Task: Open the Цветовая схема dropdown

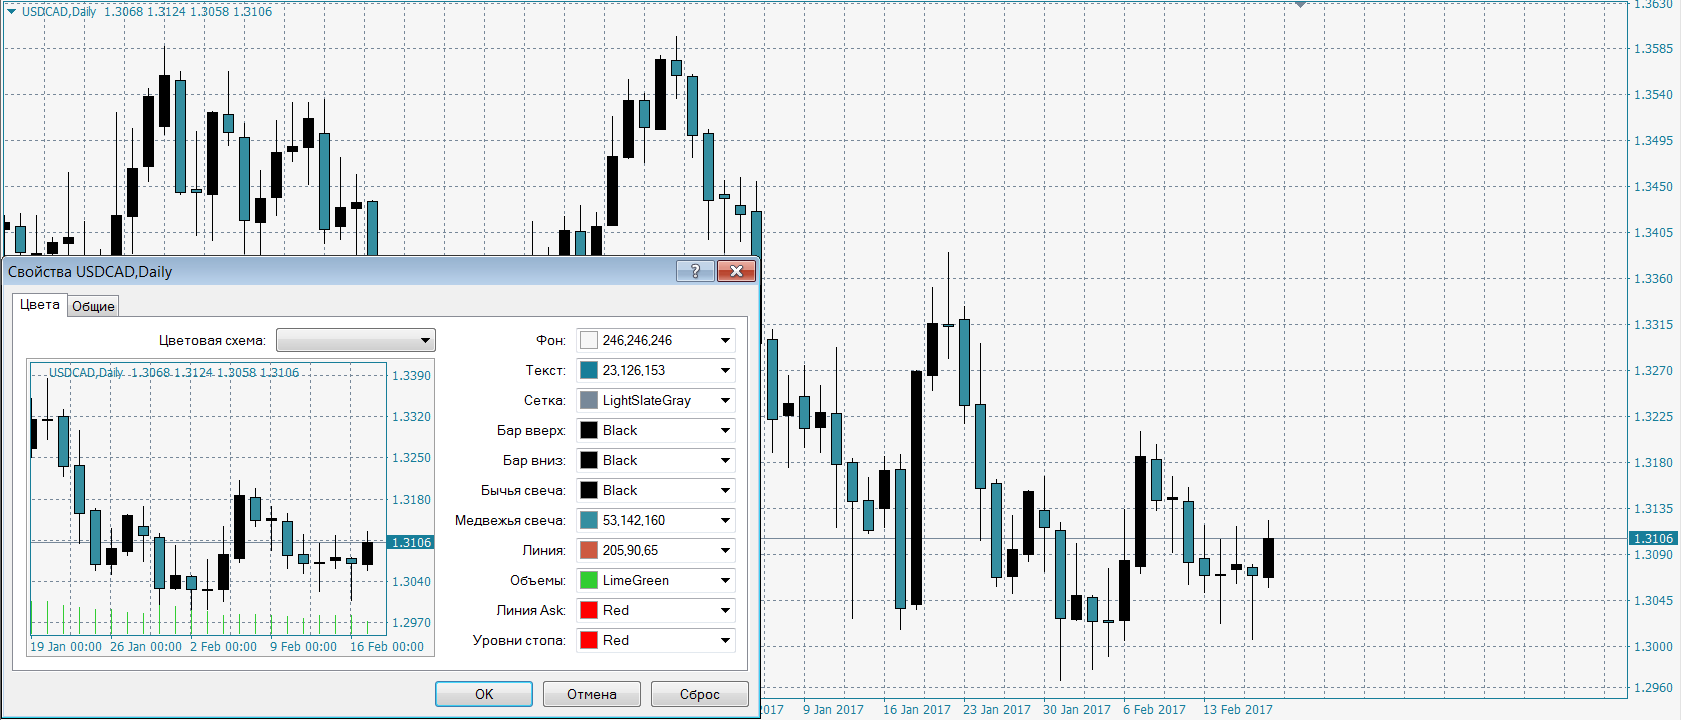Action: [x=356, y=341]
